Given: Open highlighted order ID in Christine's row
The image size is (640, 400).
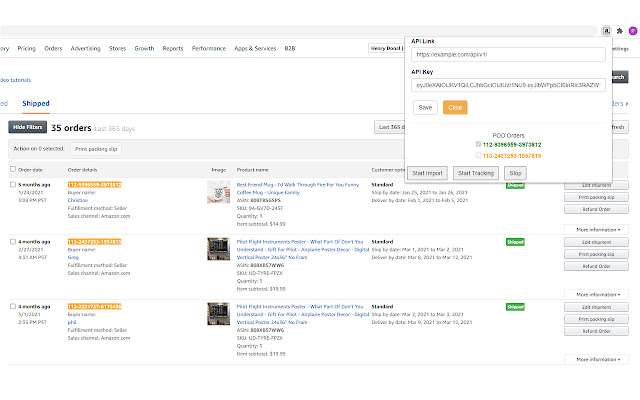Looking at the screenshot, I should (x=95, y=185).
